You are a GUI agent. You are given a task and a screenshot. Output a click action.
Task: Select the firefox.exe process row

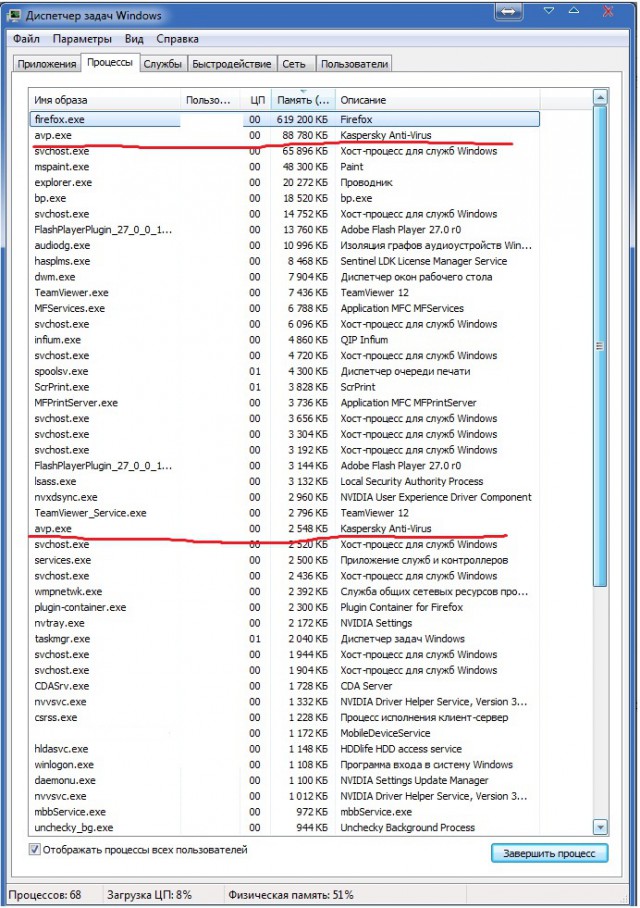pyautogui.click(x=284, y=119)
